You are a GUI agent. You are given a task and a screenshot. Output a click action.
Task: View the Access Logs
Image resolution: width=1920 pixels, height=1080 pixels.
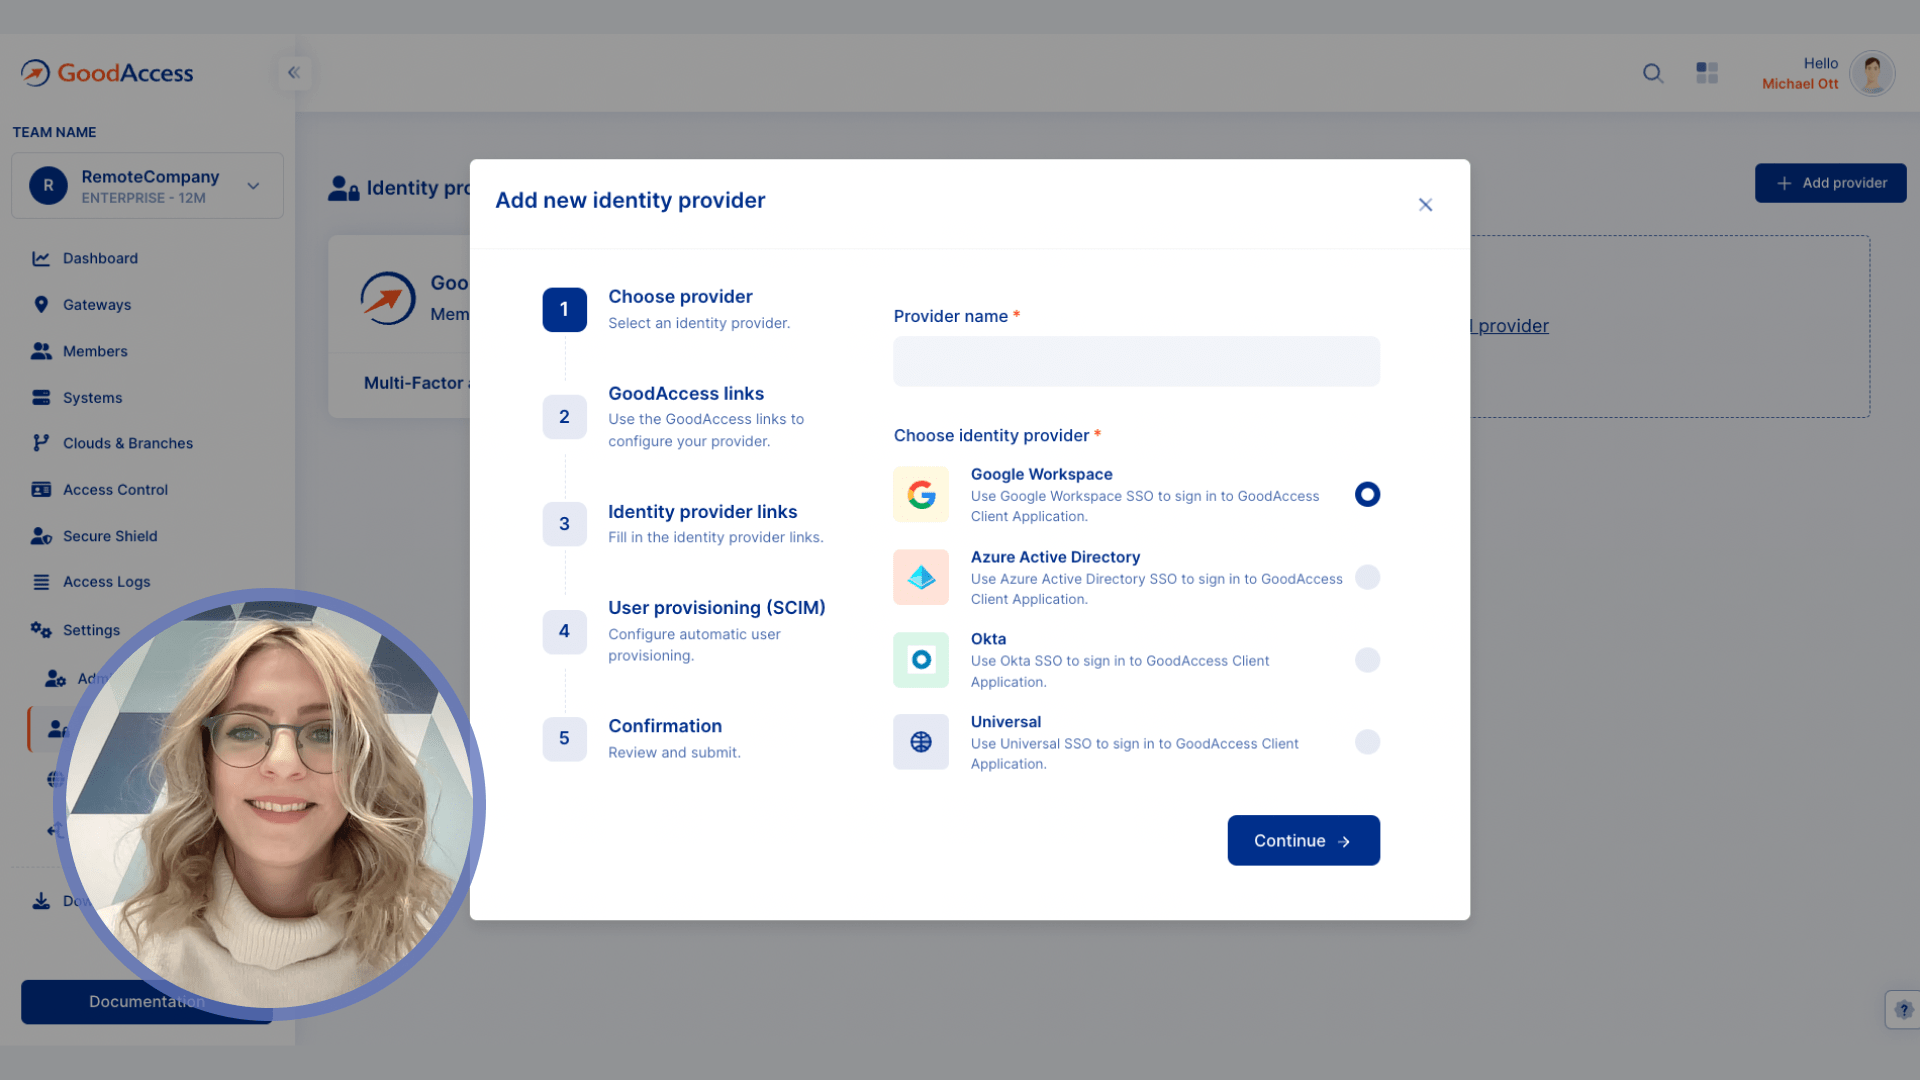click(x=106, y=581)
